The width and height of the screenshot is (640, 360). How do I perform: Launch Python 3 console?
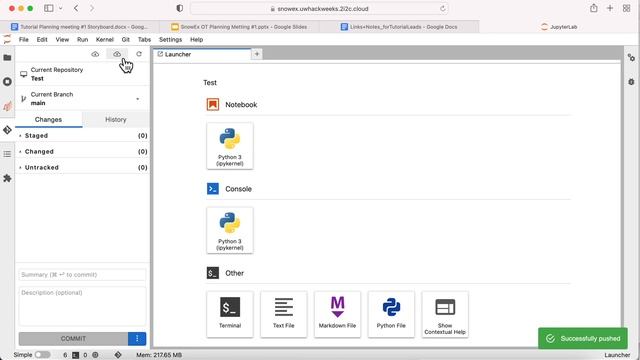pyautogui.click(x=230, y=230)
